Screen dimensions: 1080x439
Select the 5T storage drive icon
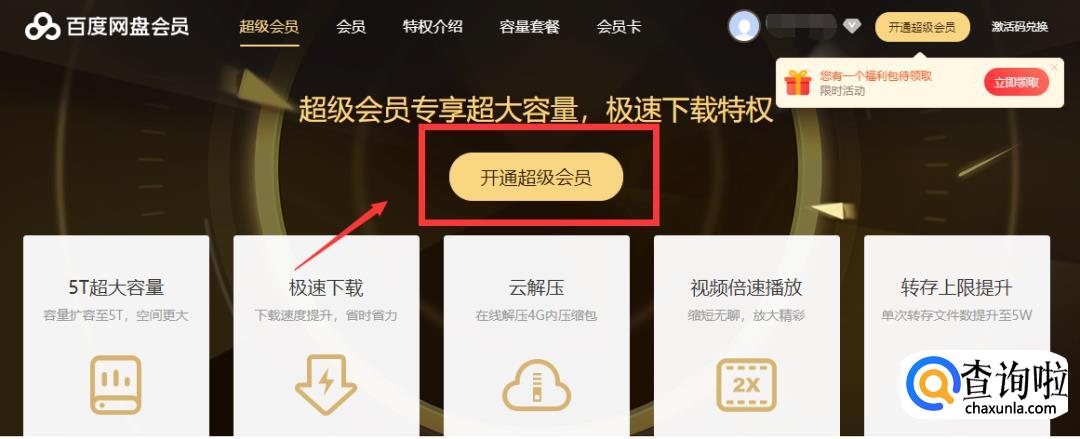coord(116,385)
